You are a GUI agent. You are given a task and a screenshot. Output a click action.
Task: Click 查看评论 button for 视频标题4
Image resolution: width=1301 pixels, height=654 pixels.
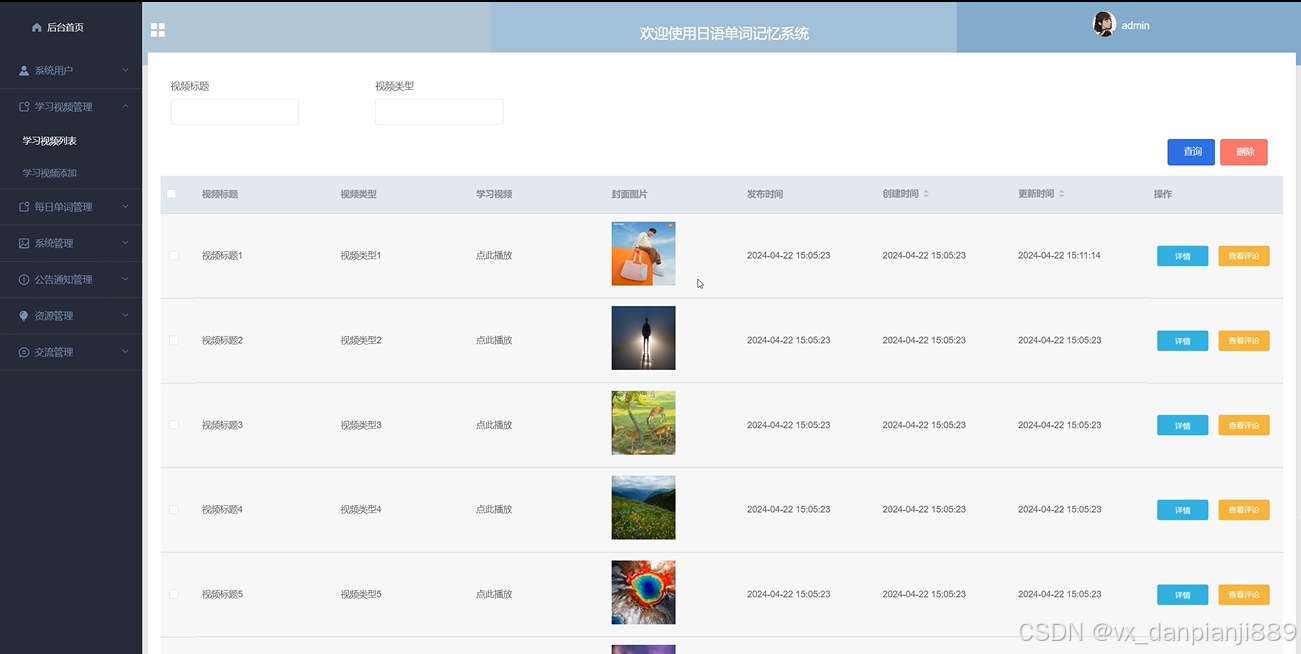pos(1244,510)
